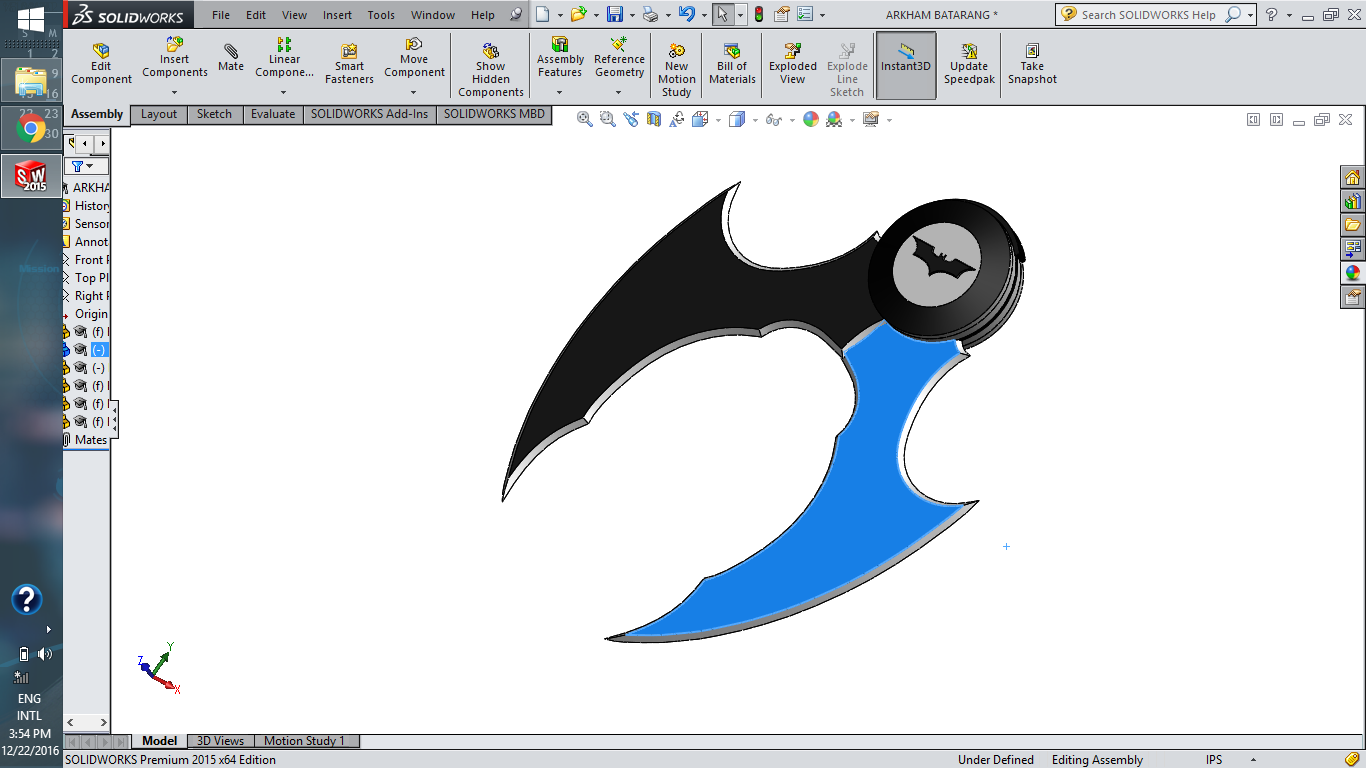Start a New Motion Study
The height and width of the screenshot is (768, 1366).
(677, 70)
